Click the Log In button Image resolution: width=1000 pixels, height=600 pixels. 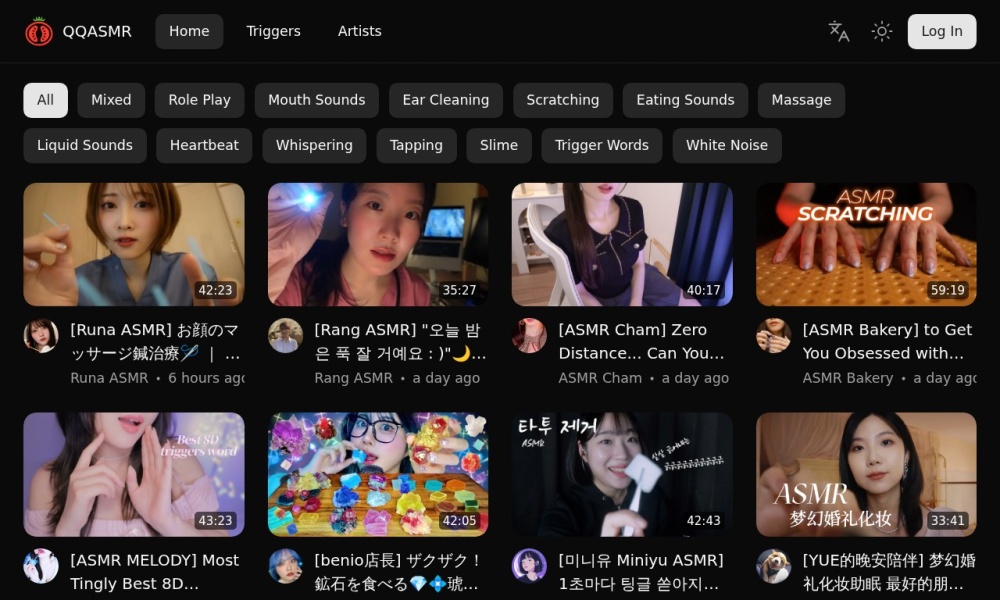coord(941,31)
